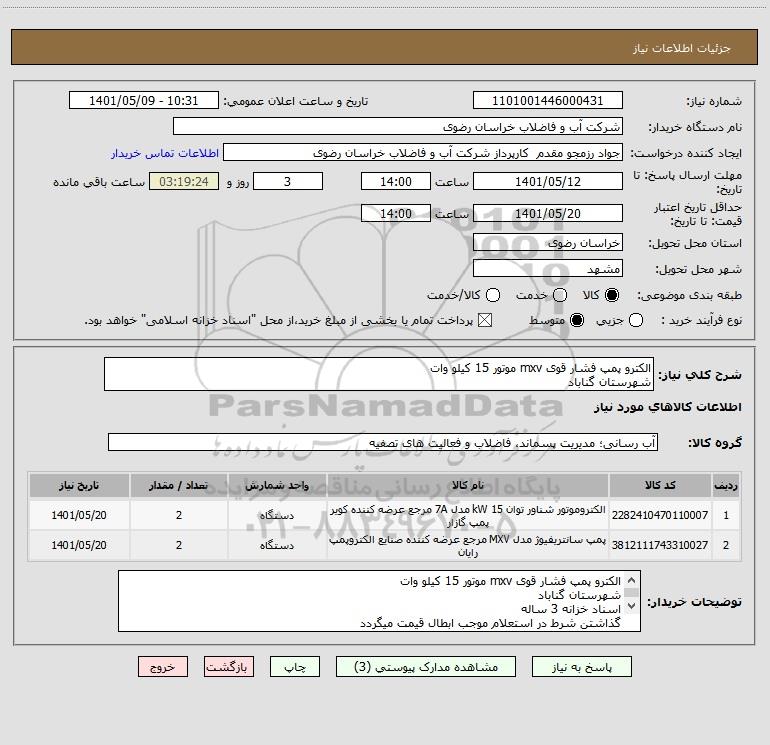Image resolution: width=770 pixels, height=745 pixels.
Task: Click the price validity date 1401/05/20 field
Action: pos(548,213)
